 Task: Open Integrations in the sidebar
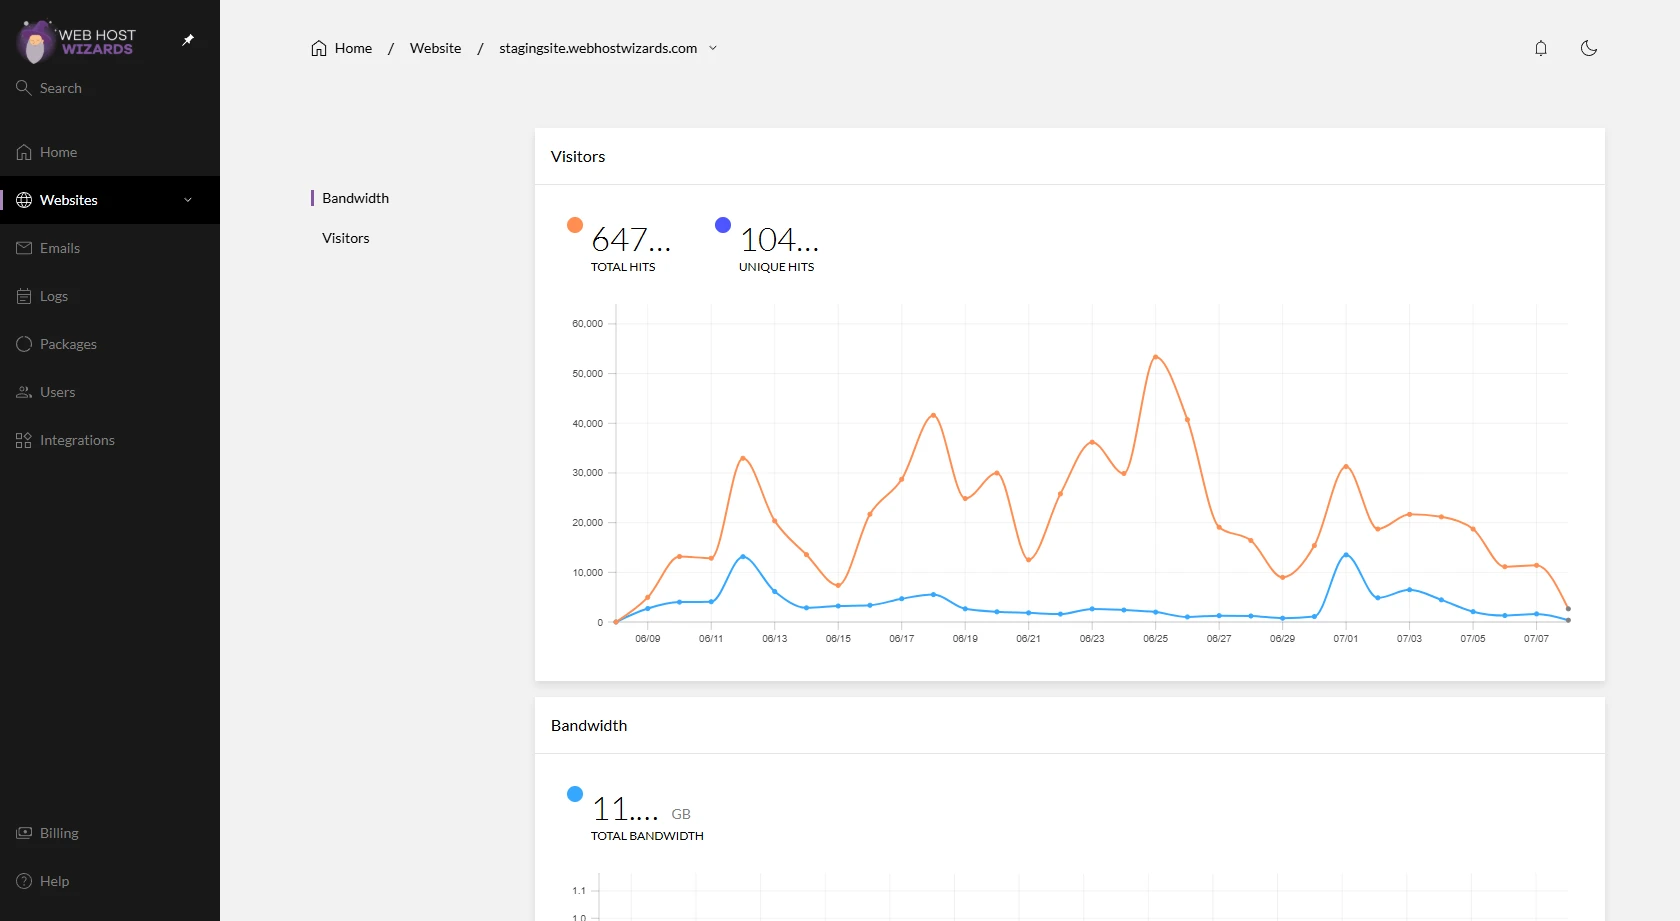pos(110,440)
